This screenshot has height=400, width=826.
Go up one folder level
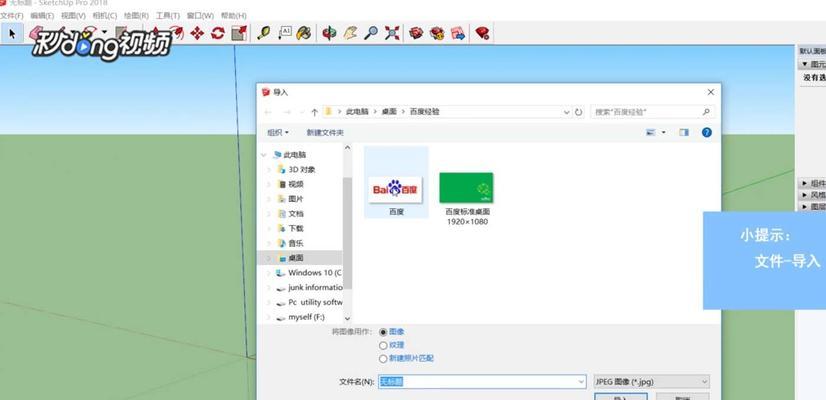pyautogui.click(x=314, y=112)
